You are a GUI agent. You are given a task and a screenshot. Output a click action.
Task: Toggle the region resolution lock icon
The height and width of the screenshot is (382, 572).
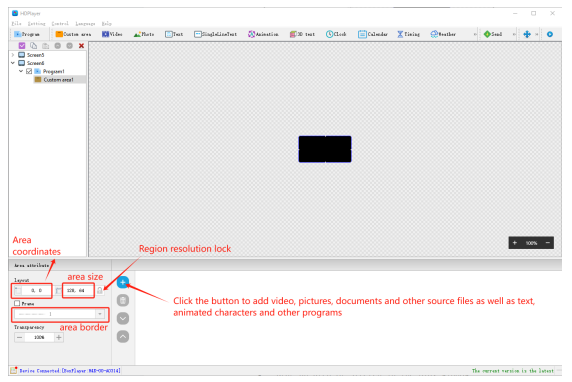click(x=100, y=291)
